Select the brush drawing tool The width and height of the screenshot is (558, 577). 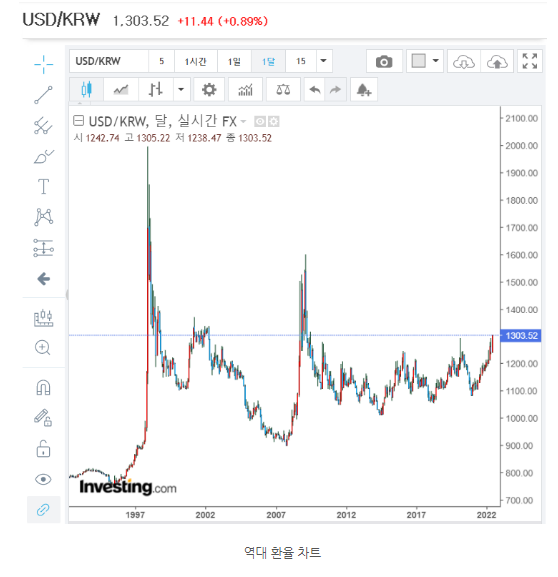coord(43,156)
